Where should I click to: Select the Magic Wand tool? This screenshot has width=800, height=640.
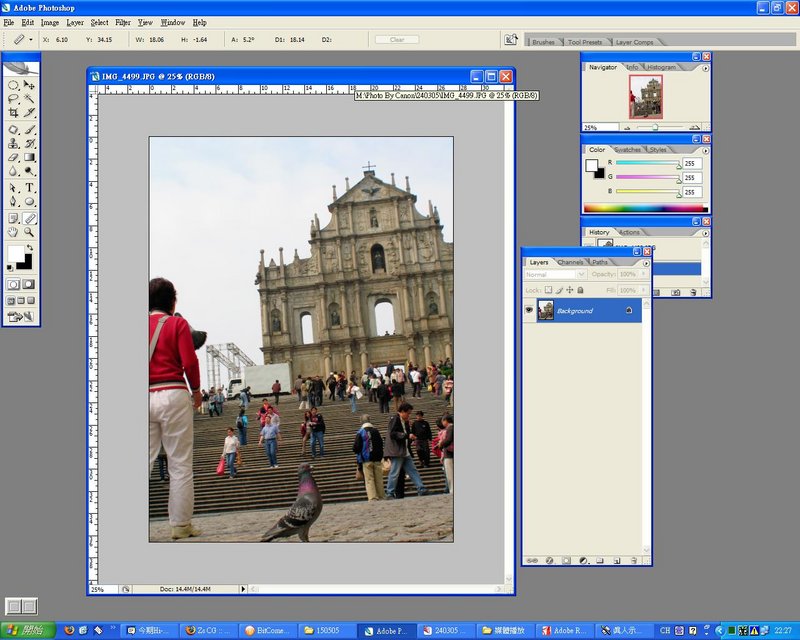[30, 100]
